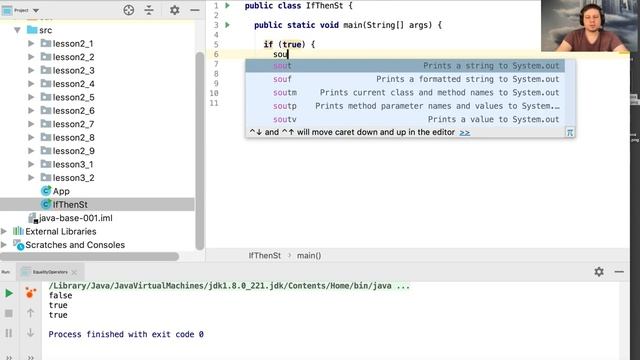Image resolution: width=640 pixels, height=360 pixels.
Task: Expand Scratches and Consoles node
Action: pos(4,245)
